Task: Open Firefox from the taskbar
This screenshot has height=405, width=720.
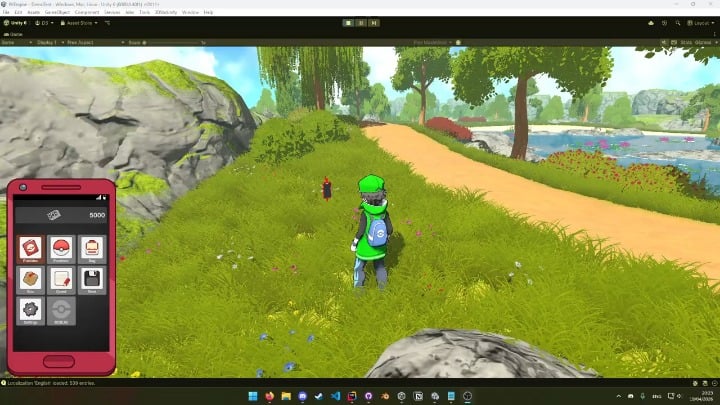Action: click(270, 396)
